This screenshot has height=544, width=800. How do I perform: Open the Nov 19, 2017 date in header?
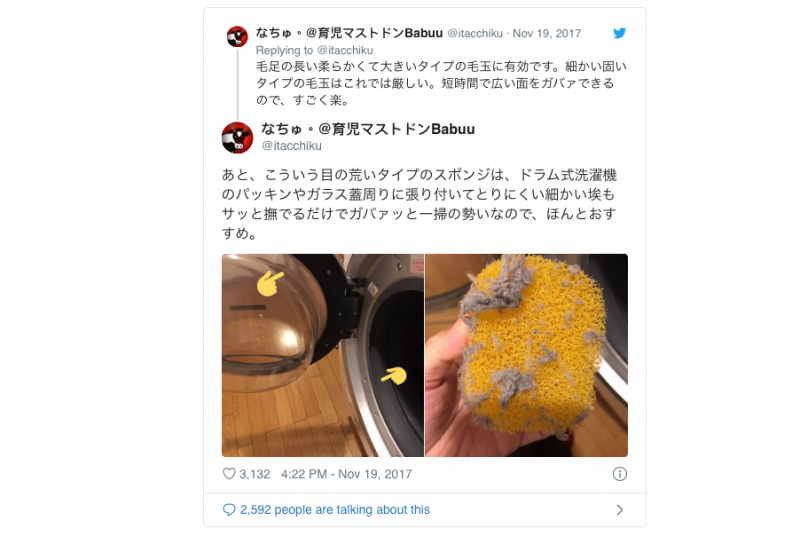[x=546, y=34]
